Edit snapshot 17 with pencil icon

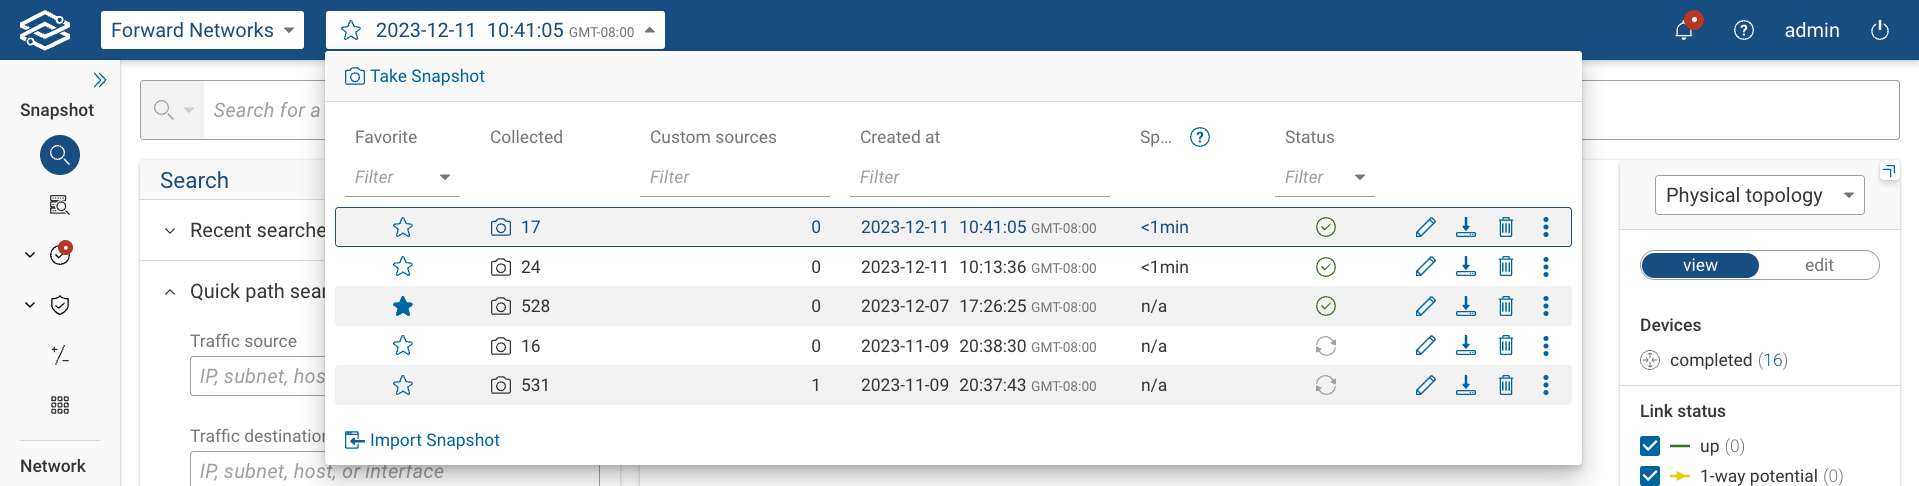click(1426, 227)
